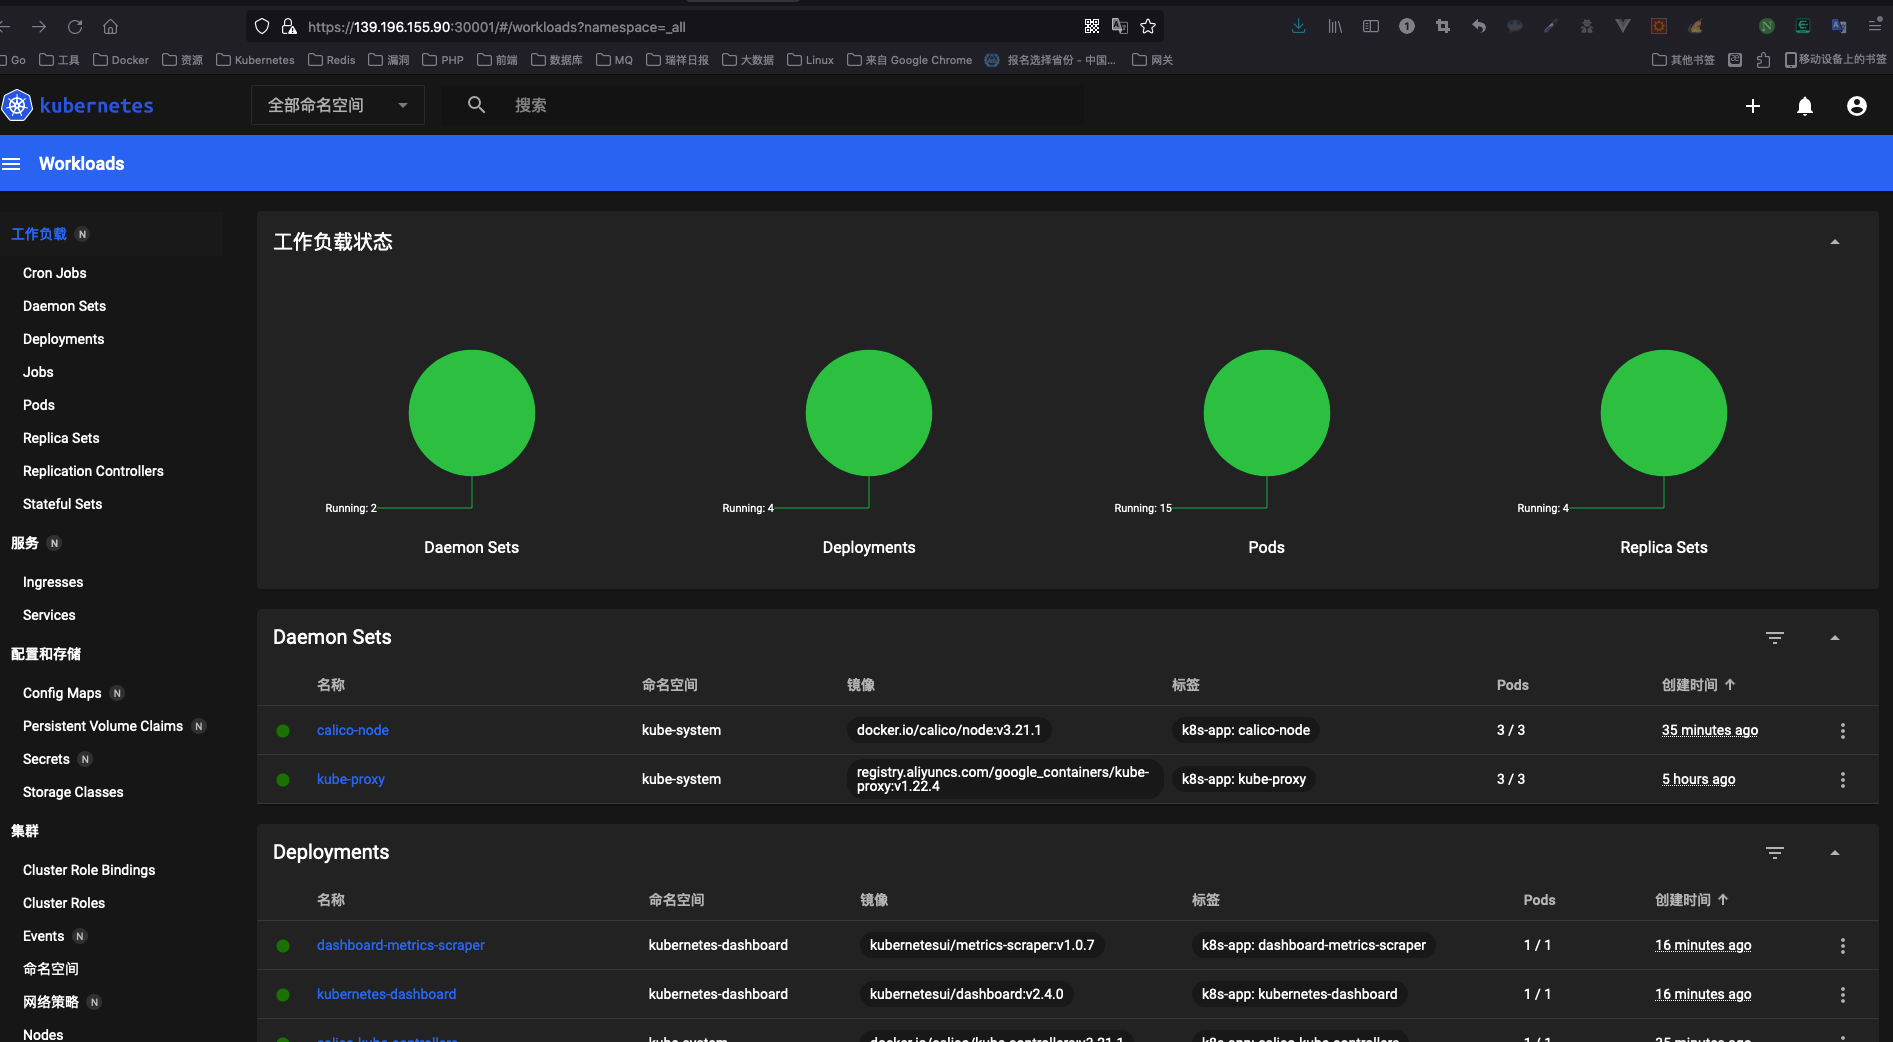Open Ingresses in sidebar
Viewport: 1893px width, 1042px height.
point(53,582)
